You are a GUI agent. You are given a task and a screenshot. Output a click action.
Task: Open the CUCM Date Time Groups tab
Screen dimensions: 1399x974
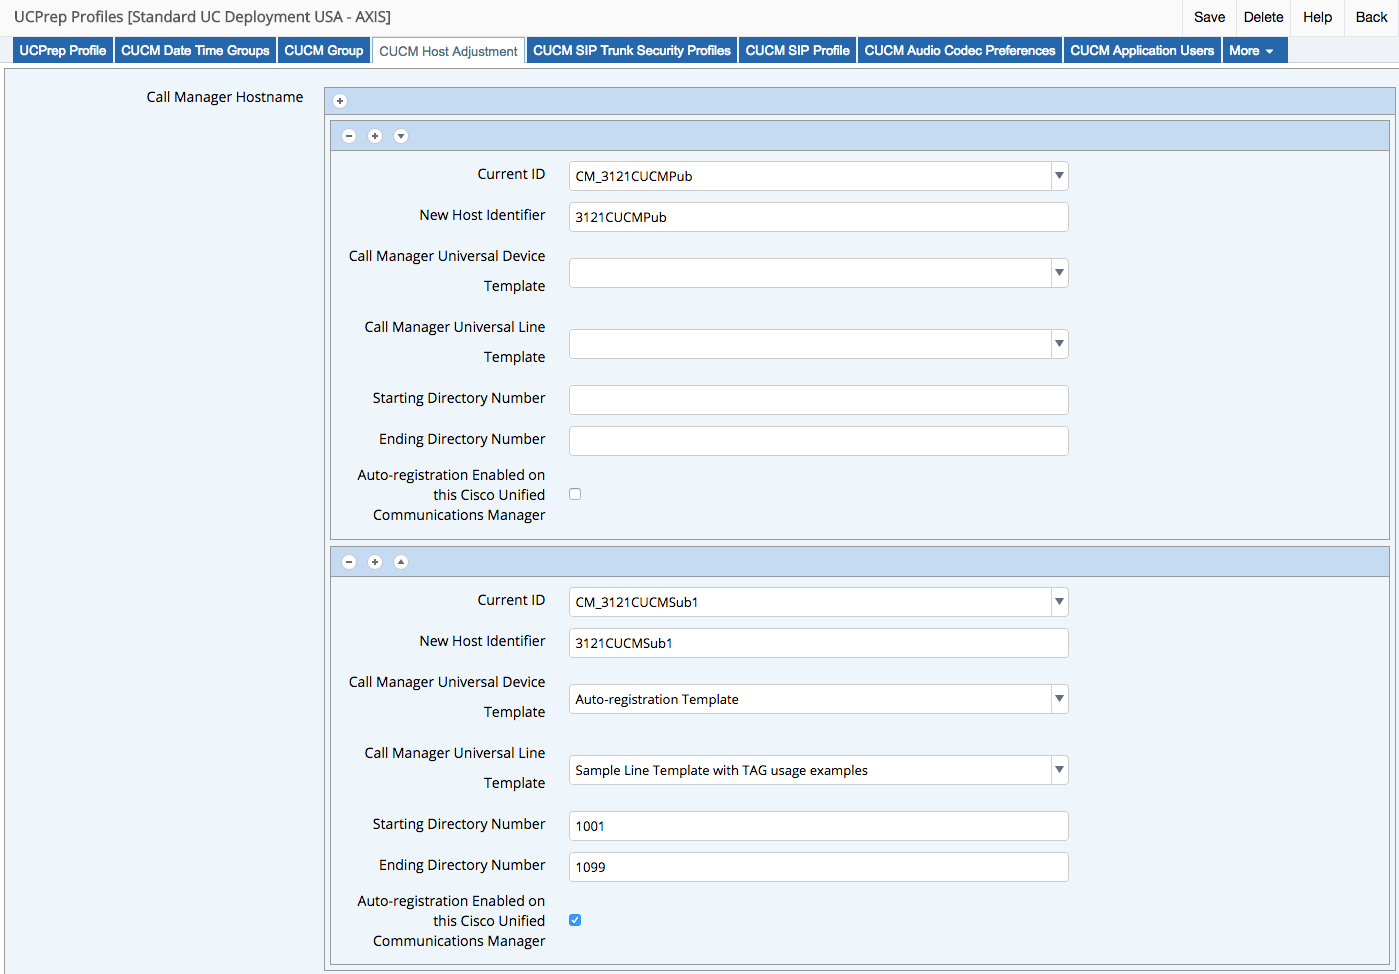pyautogui.click(x=195, y=51)
